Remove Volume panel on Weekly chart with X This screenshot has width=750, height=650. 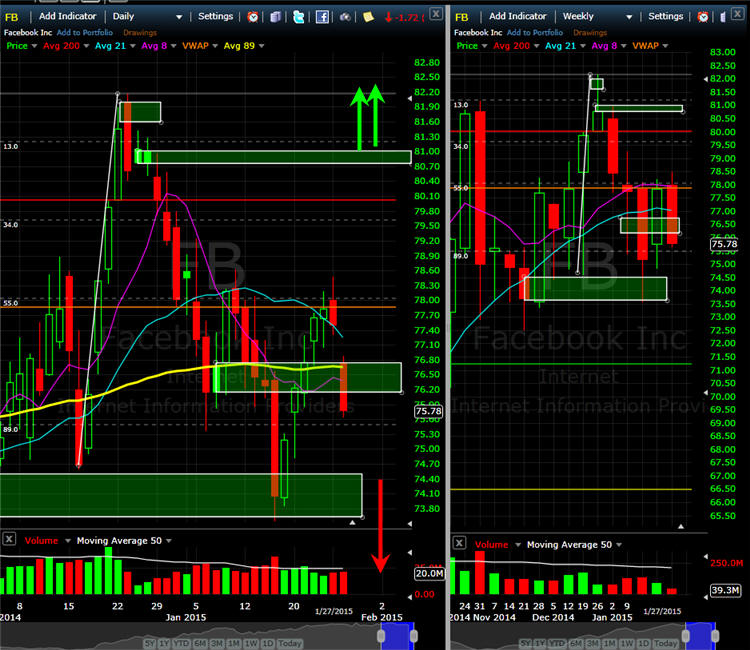[459, 543]
